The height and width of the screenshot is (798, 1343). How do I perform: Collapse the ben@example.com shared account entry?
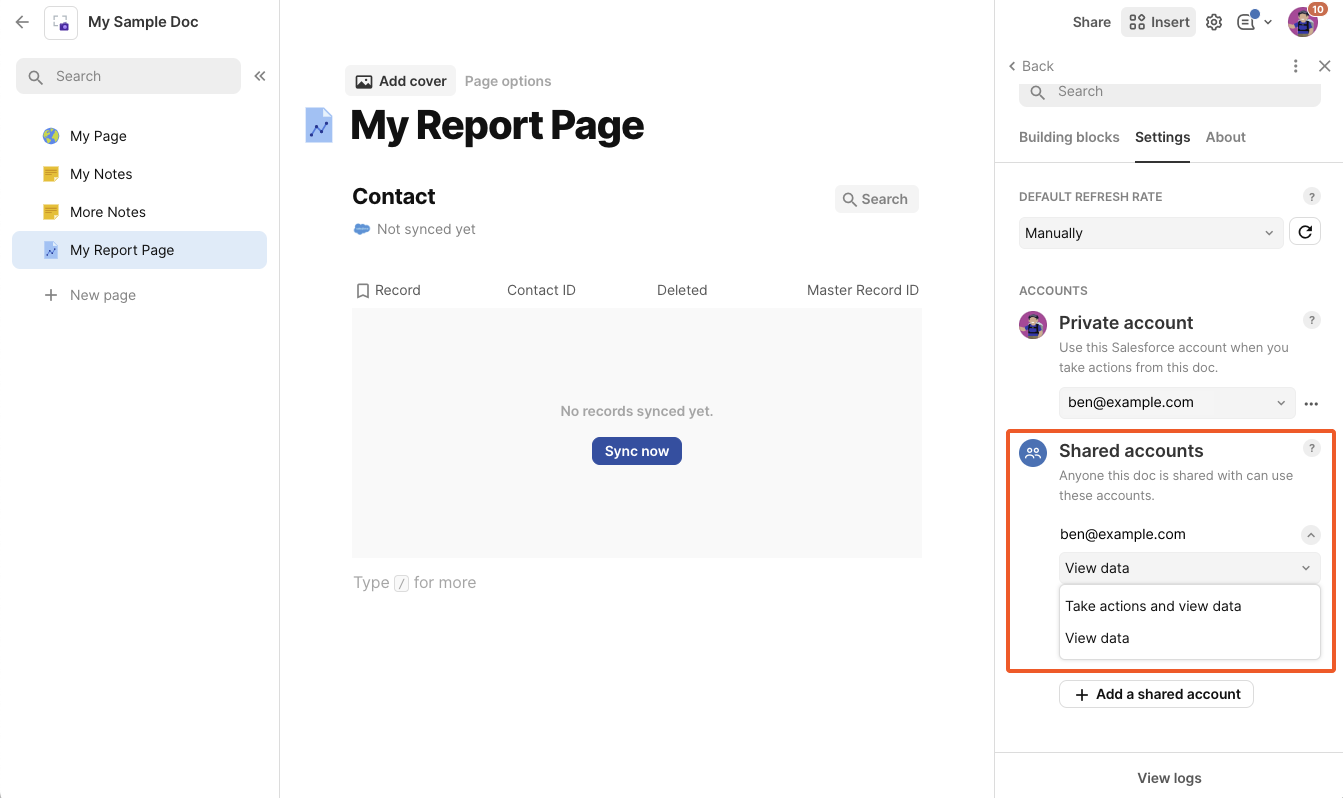click(x=1310, y=535)
